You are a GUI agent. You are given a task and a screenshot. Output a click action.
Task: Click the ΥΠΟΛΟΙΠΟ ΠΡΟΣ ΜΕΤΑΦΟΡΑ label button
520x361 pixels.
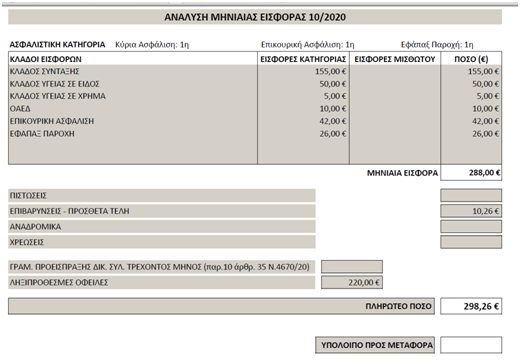[375, 345]
